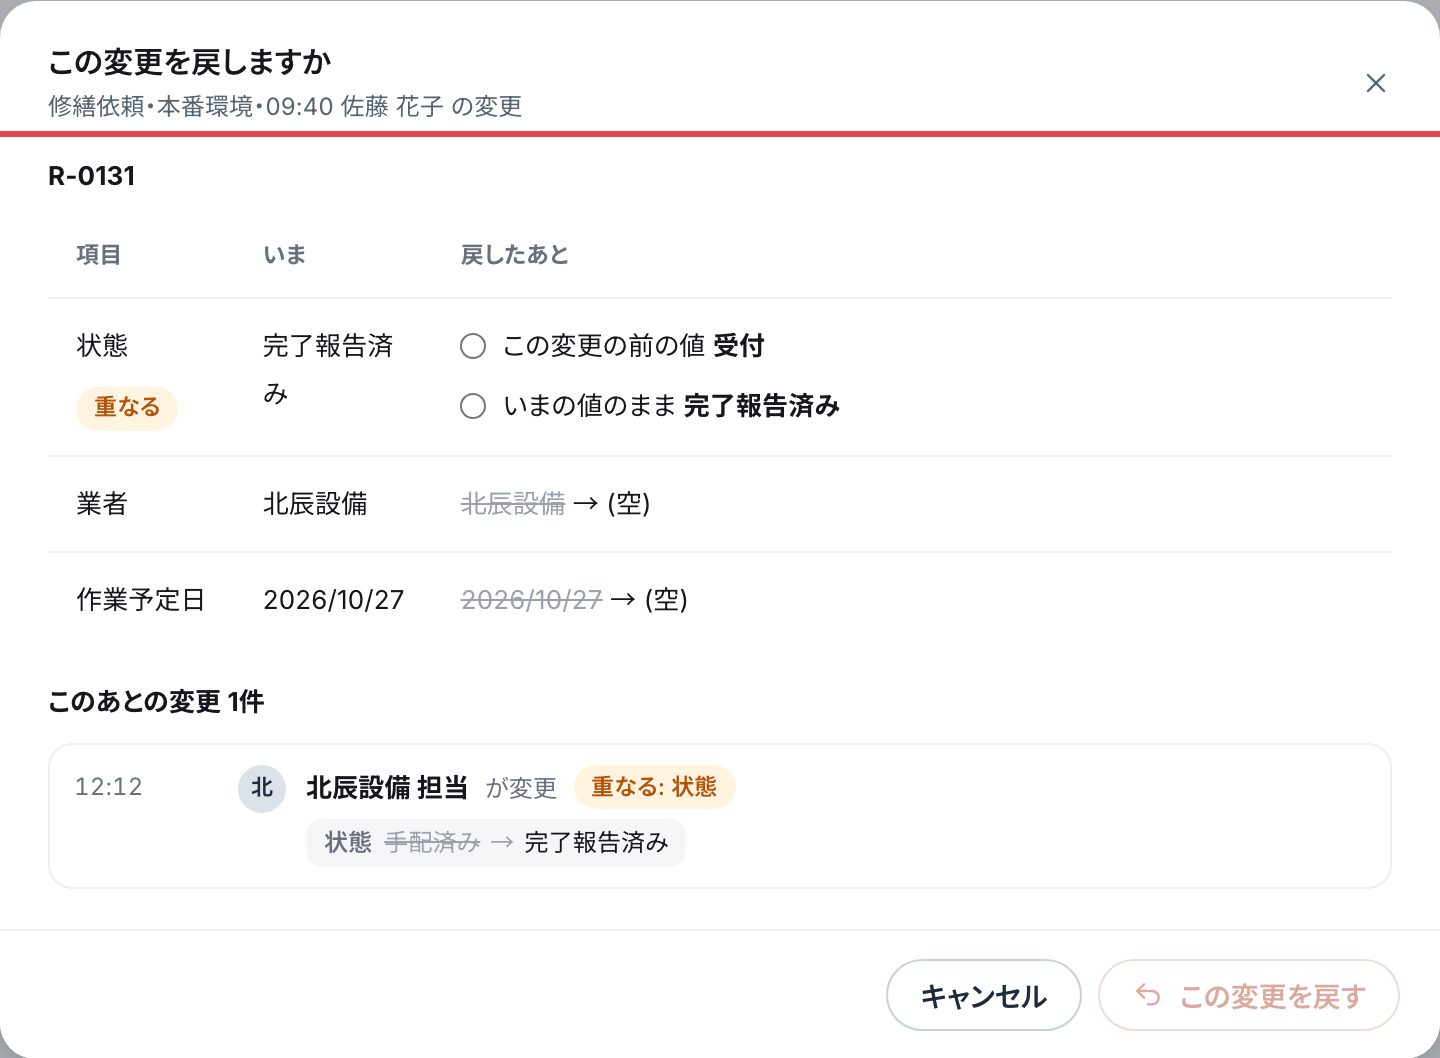Click the 12:12 timestamp
1440x1058 pixels.
click(x=109, y=787)
